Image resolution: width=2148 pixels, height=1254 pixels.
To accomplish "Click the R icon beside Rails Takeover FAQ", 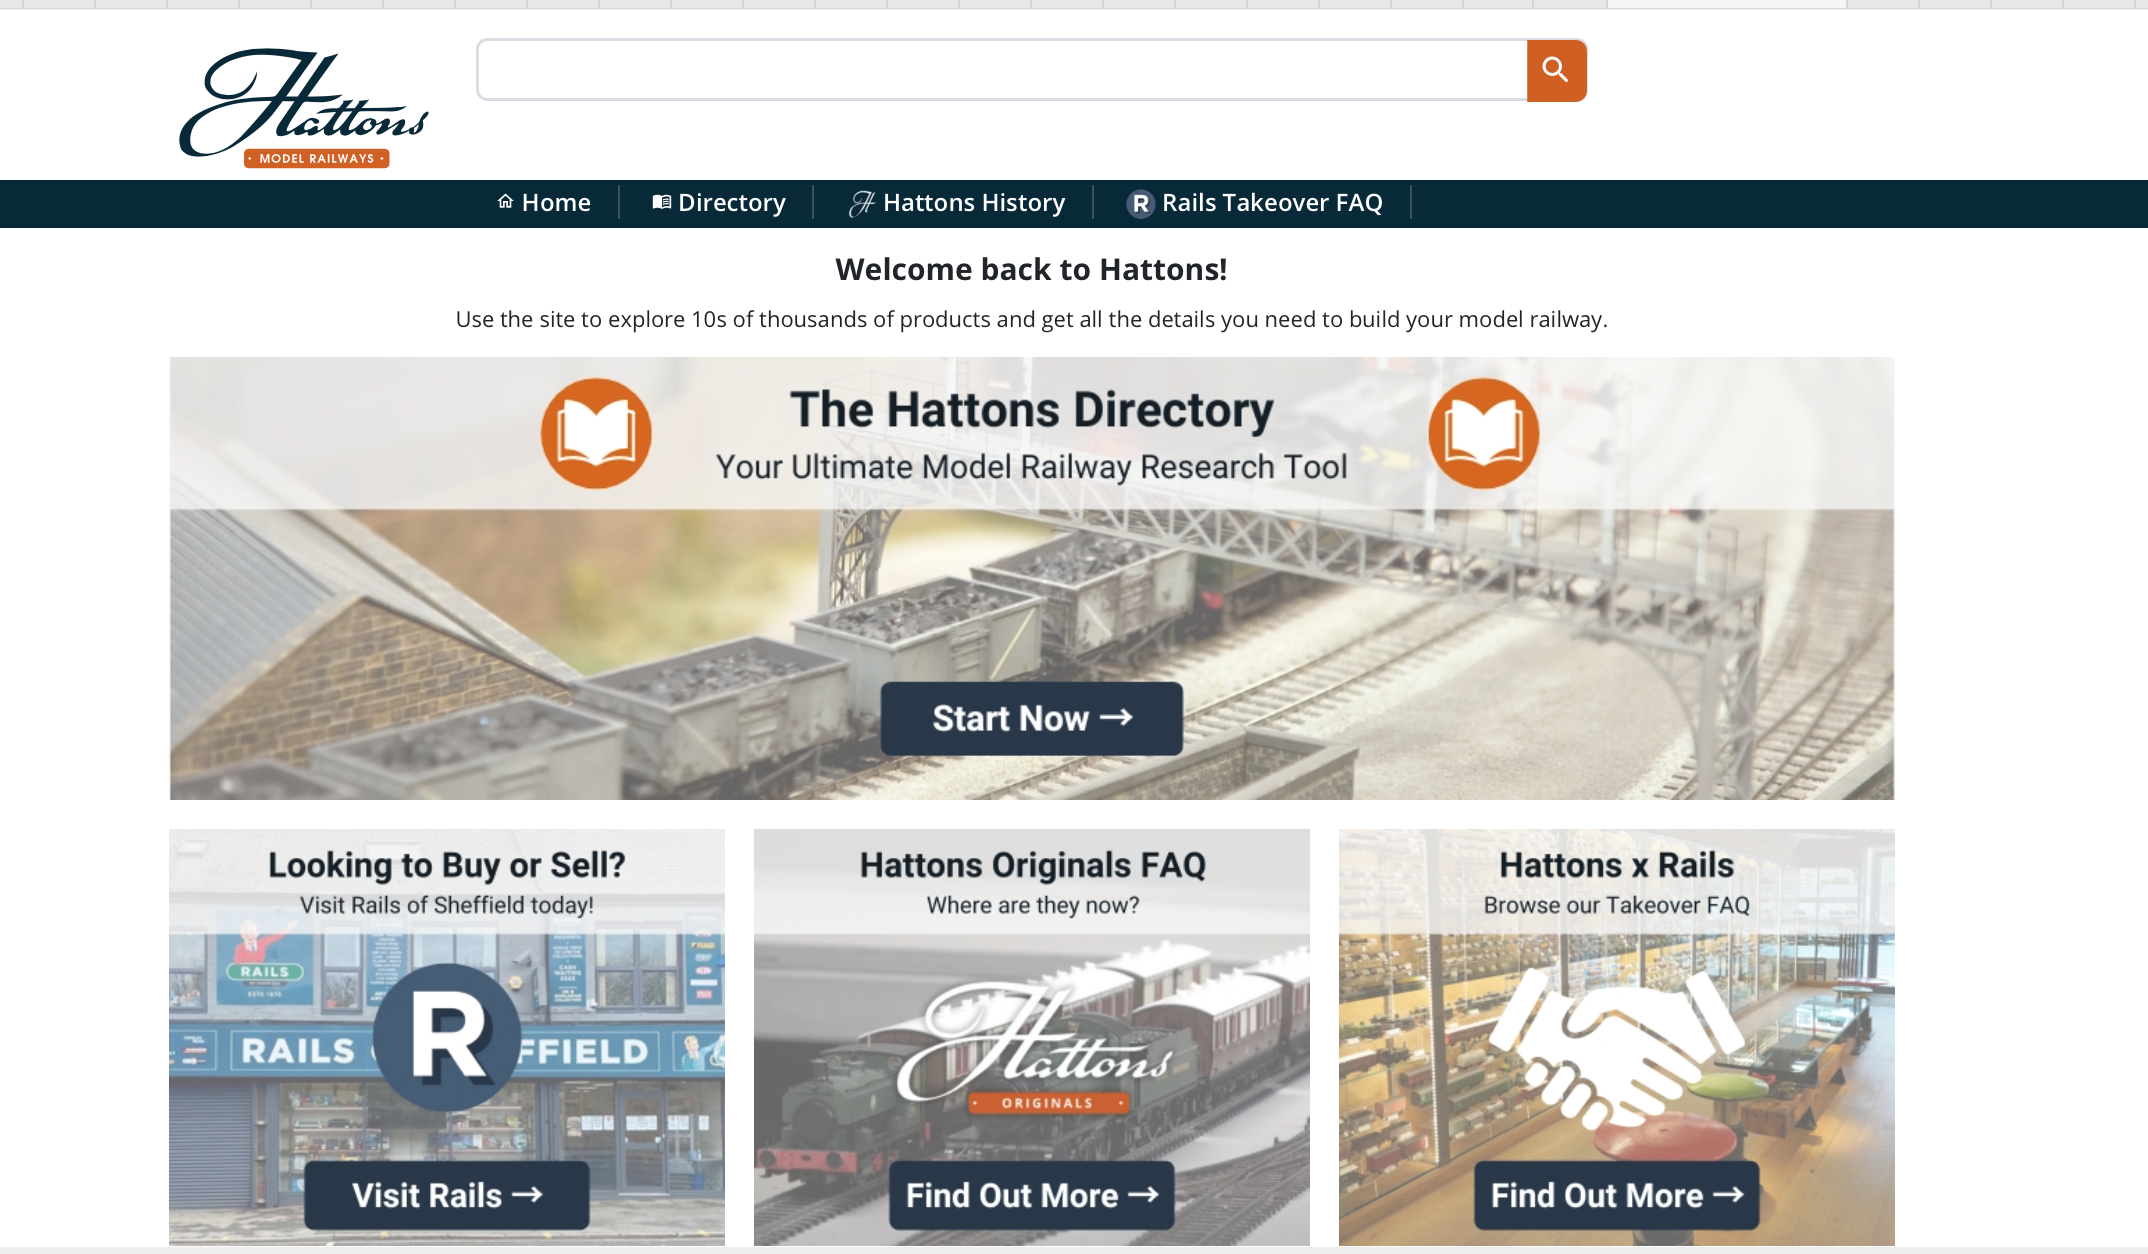I will [1140, 204].
